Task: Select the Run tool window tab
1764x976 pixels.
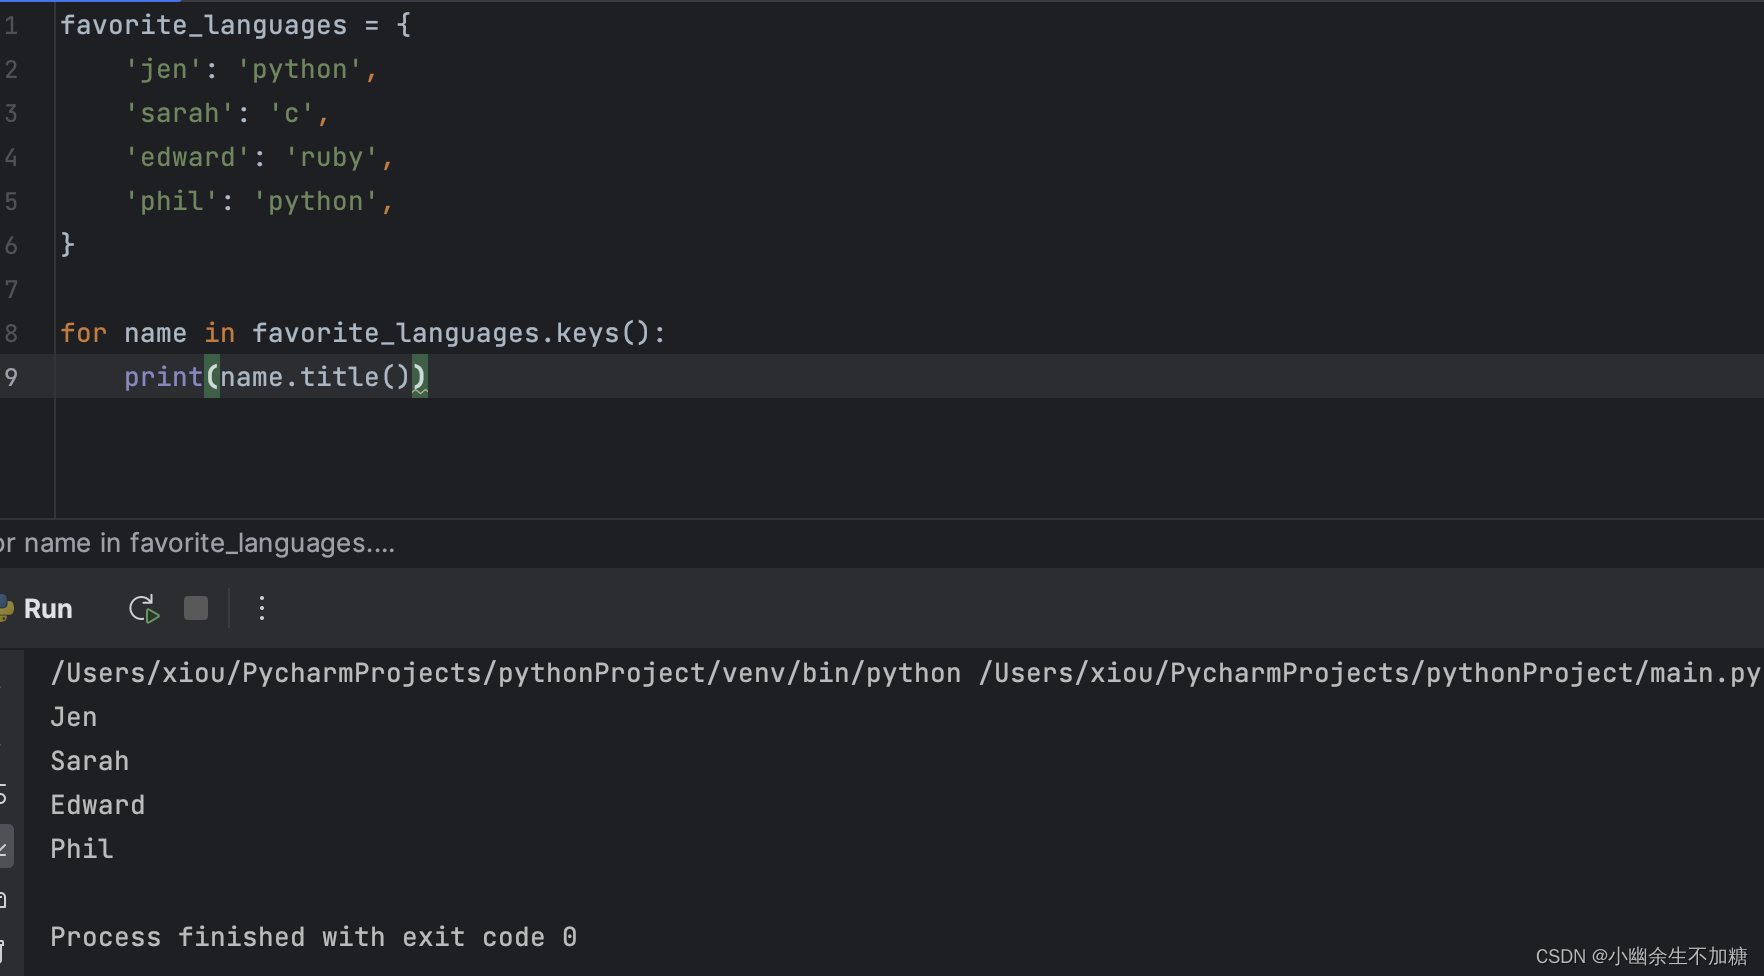Action: tap(47, 609)
